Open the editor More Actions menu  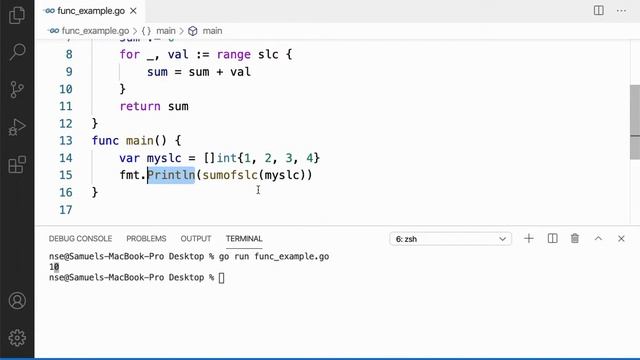(x=621, y=11)
